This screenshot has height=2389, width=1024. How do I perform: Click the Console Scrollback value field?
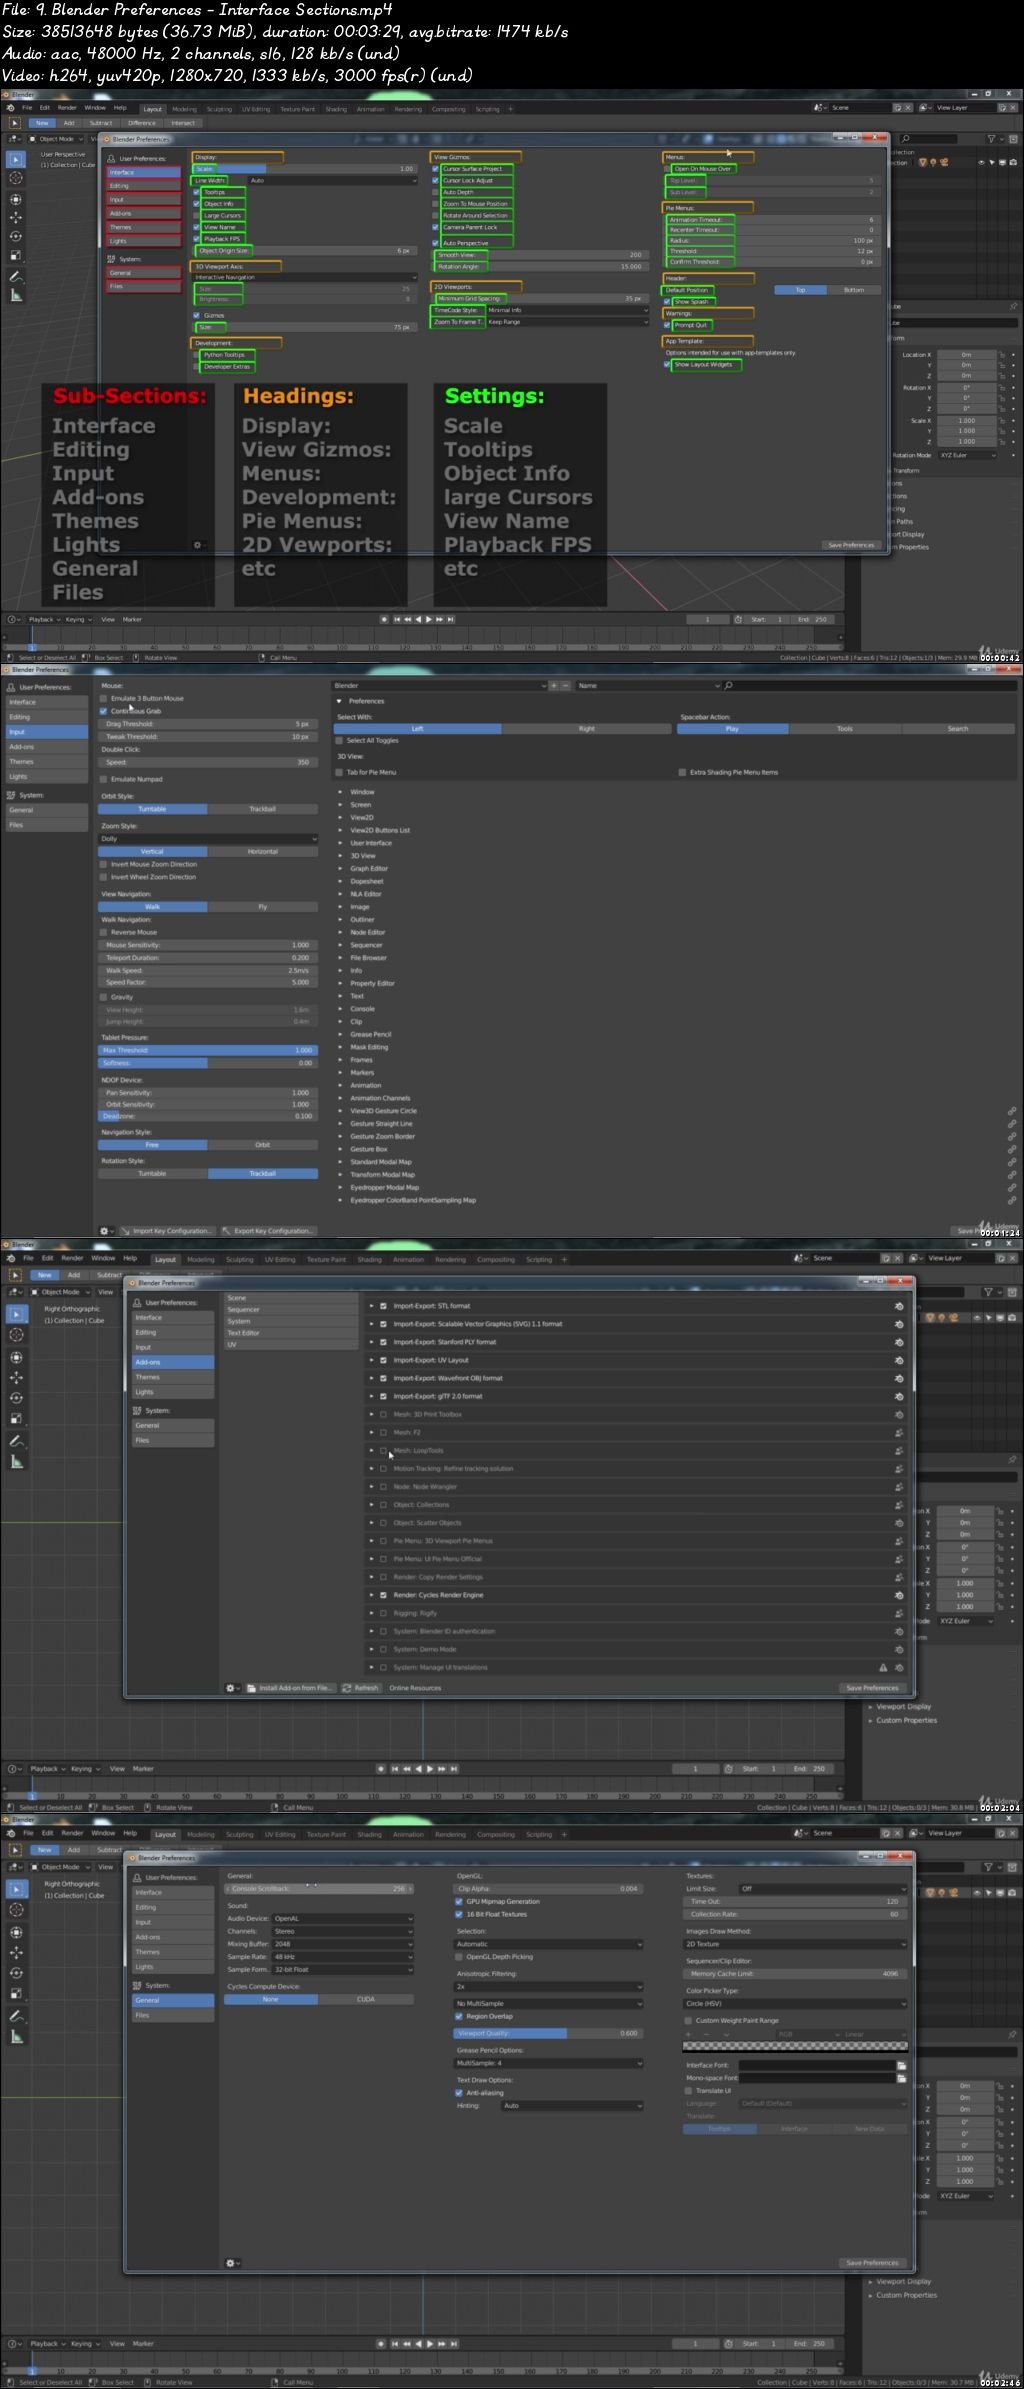tap(318, 1889)
